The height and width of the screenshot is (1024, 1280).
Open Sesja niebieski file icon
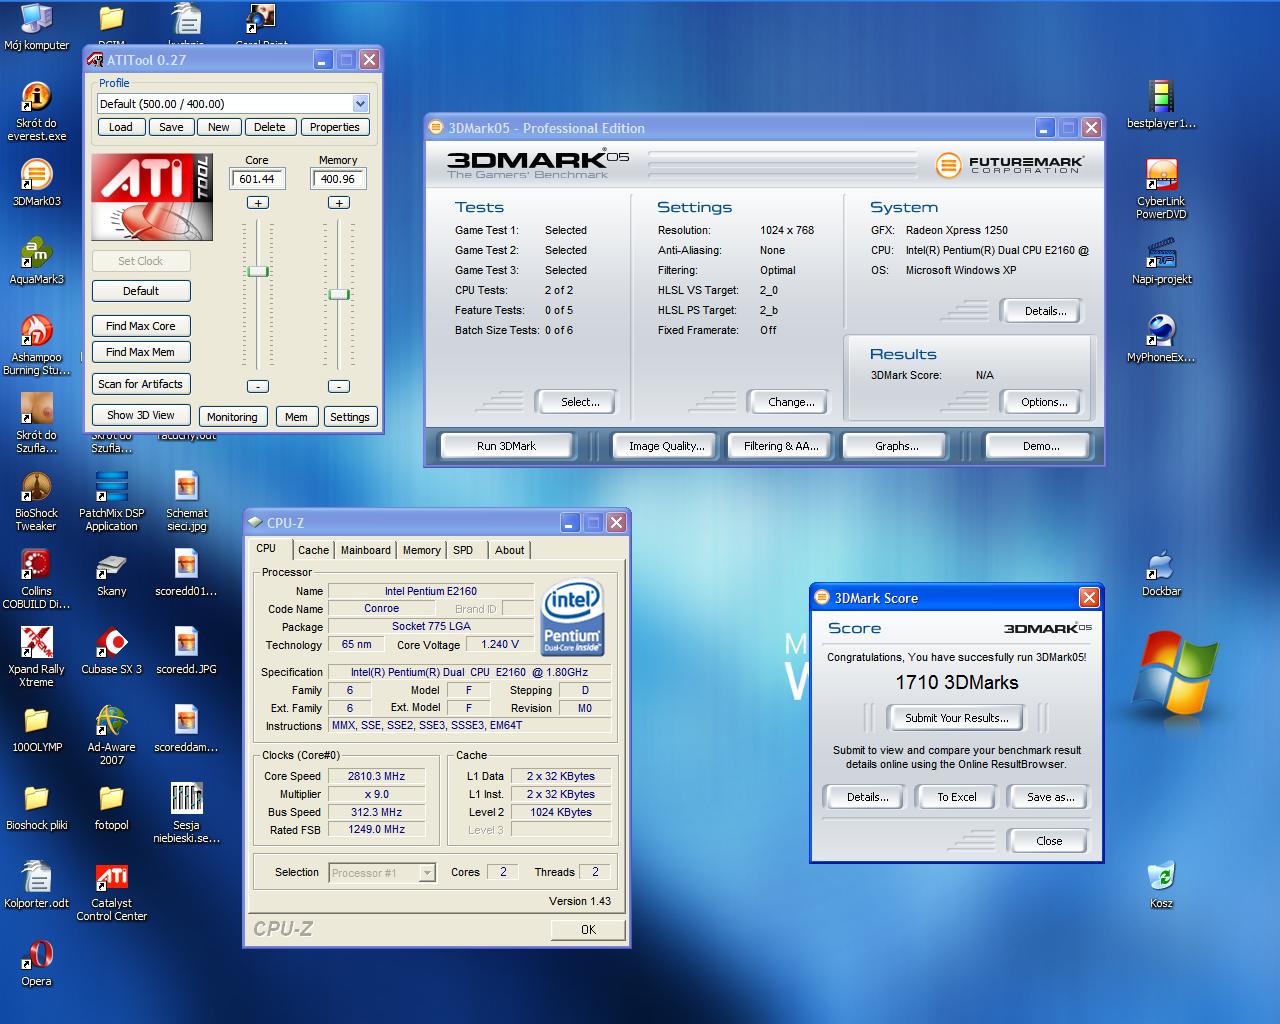click(187, 813)
